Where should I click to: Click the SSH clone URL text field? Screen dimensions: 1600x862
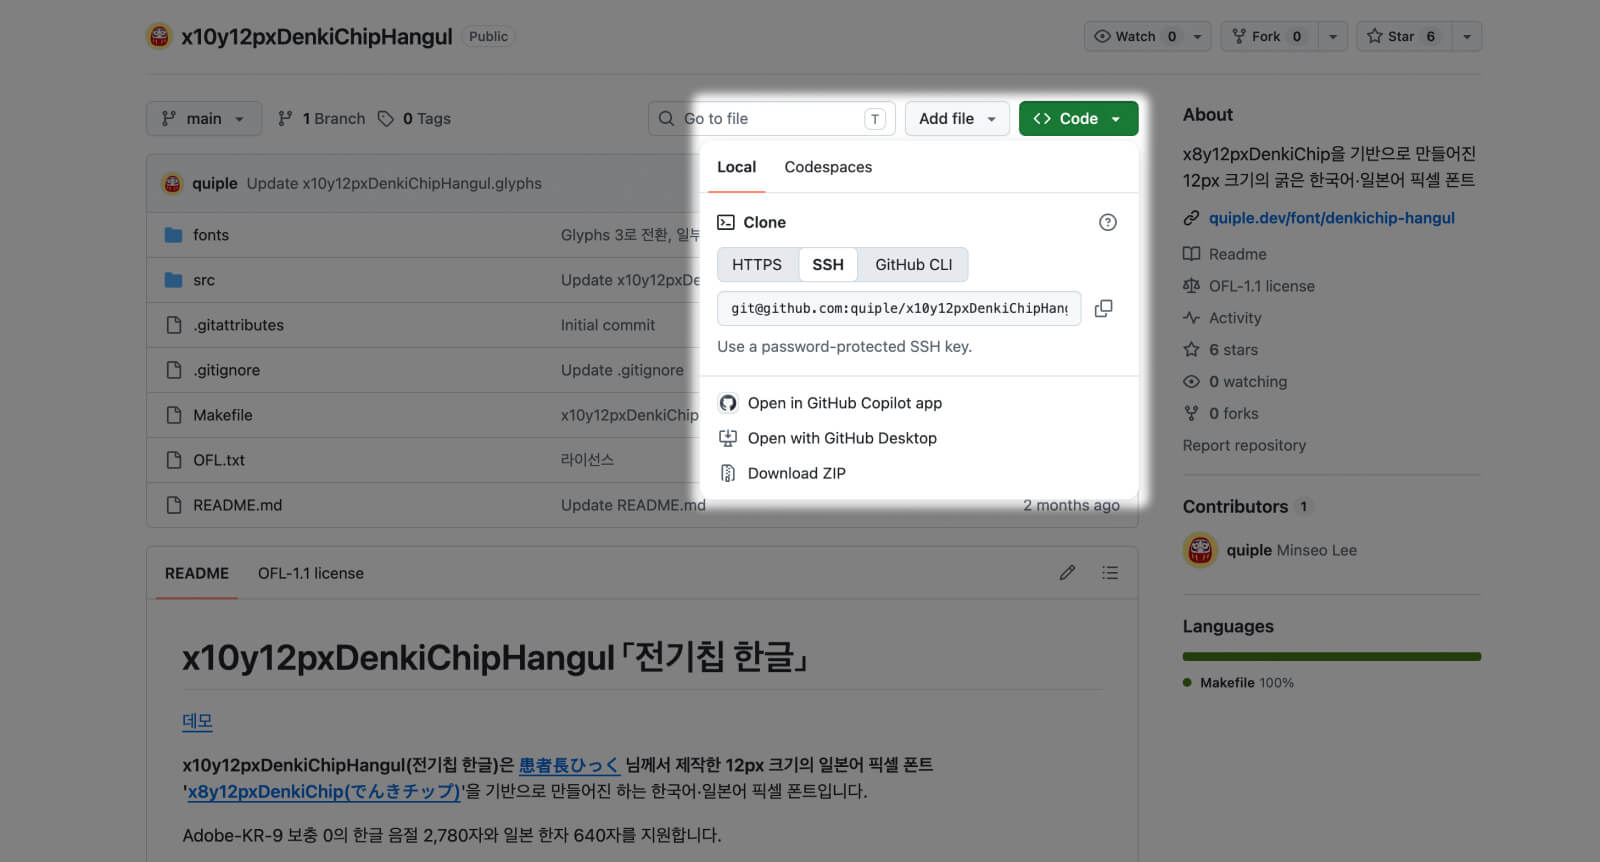(x=899, y=308)
